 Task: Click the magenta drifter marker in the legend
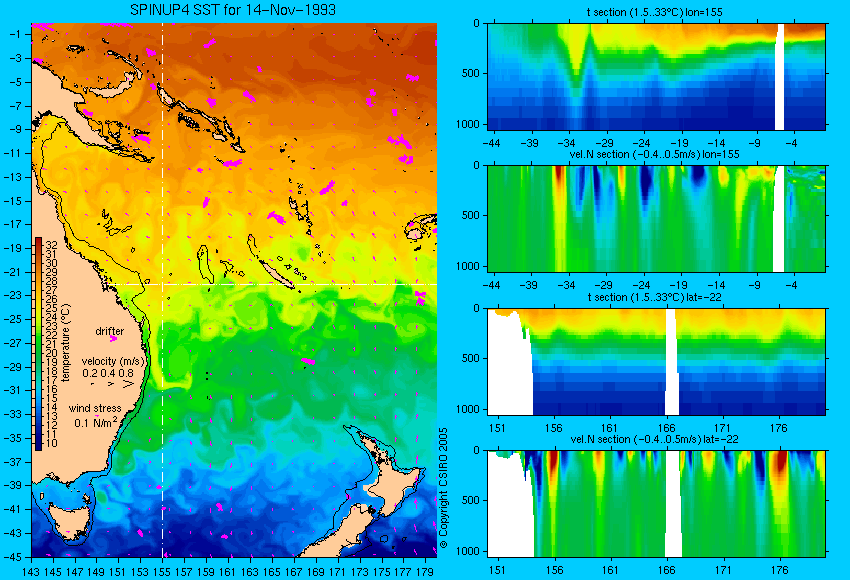[113, 339]
